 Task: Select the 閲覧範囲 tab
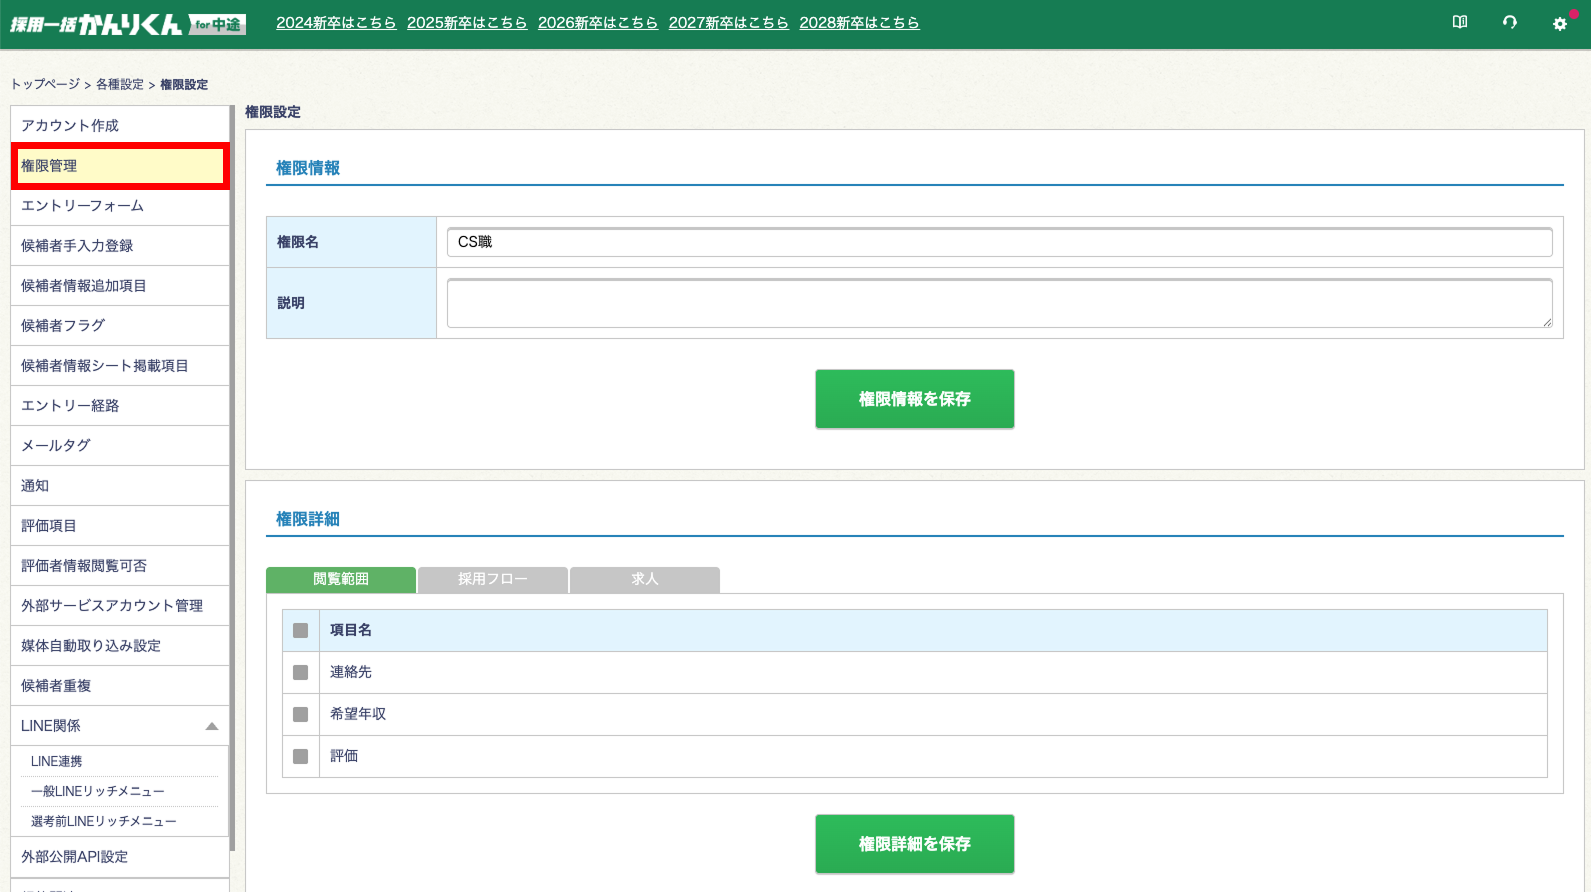click(x=341, y=579)
